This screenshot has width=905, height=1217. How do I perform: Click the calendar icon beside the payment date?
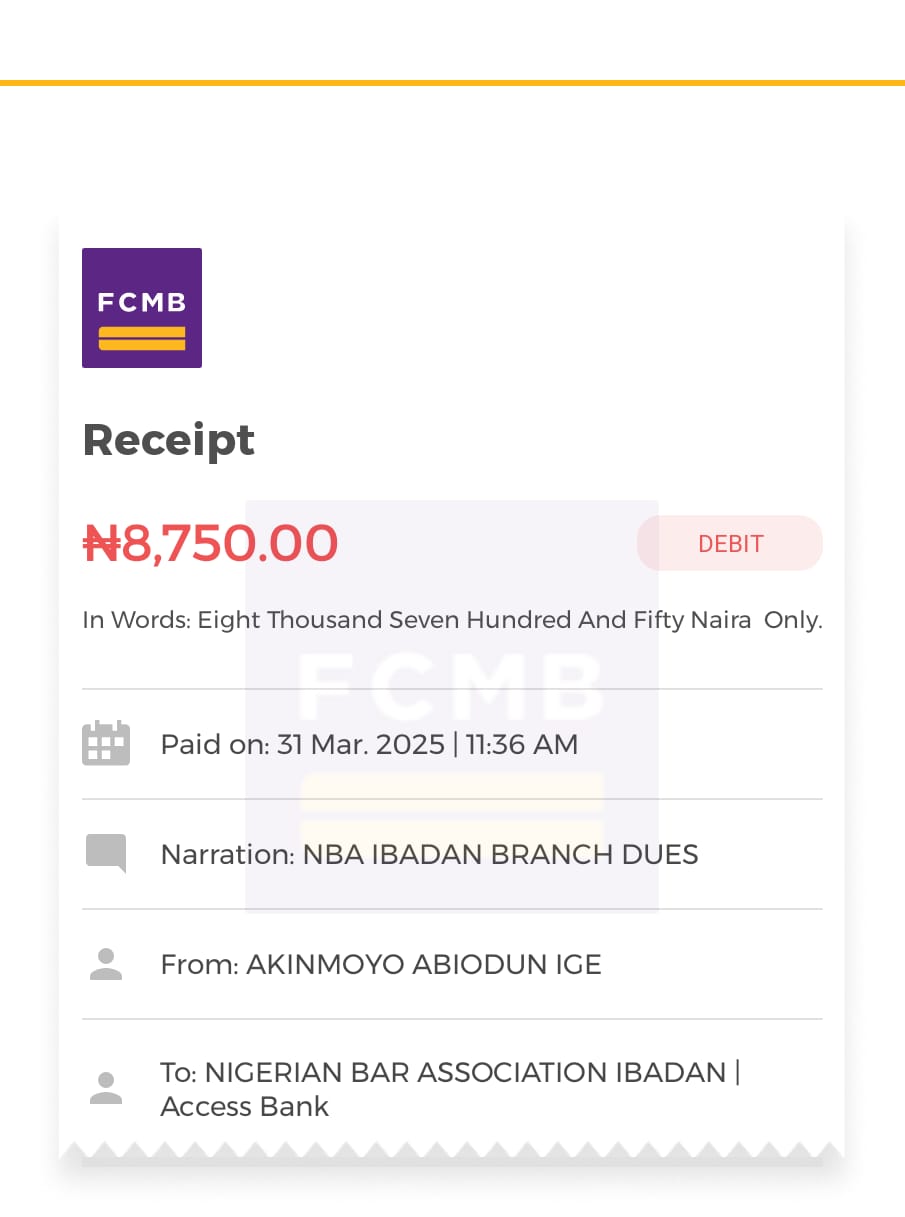tap(106, 743)
